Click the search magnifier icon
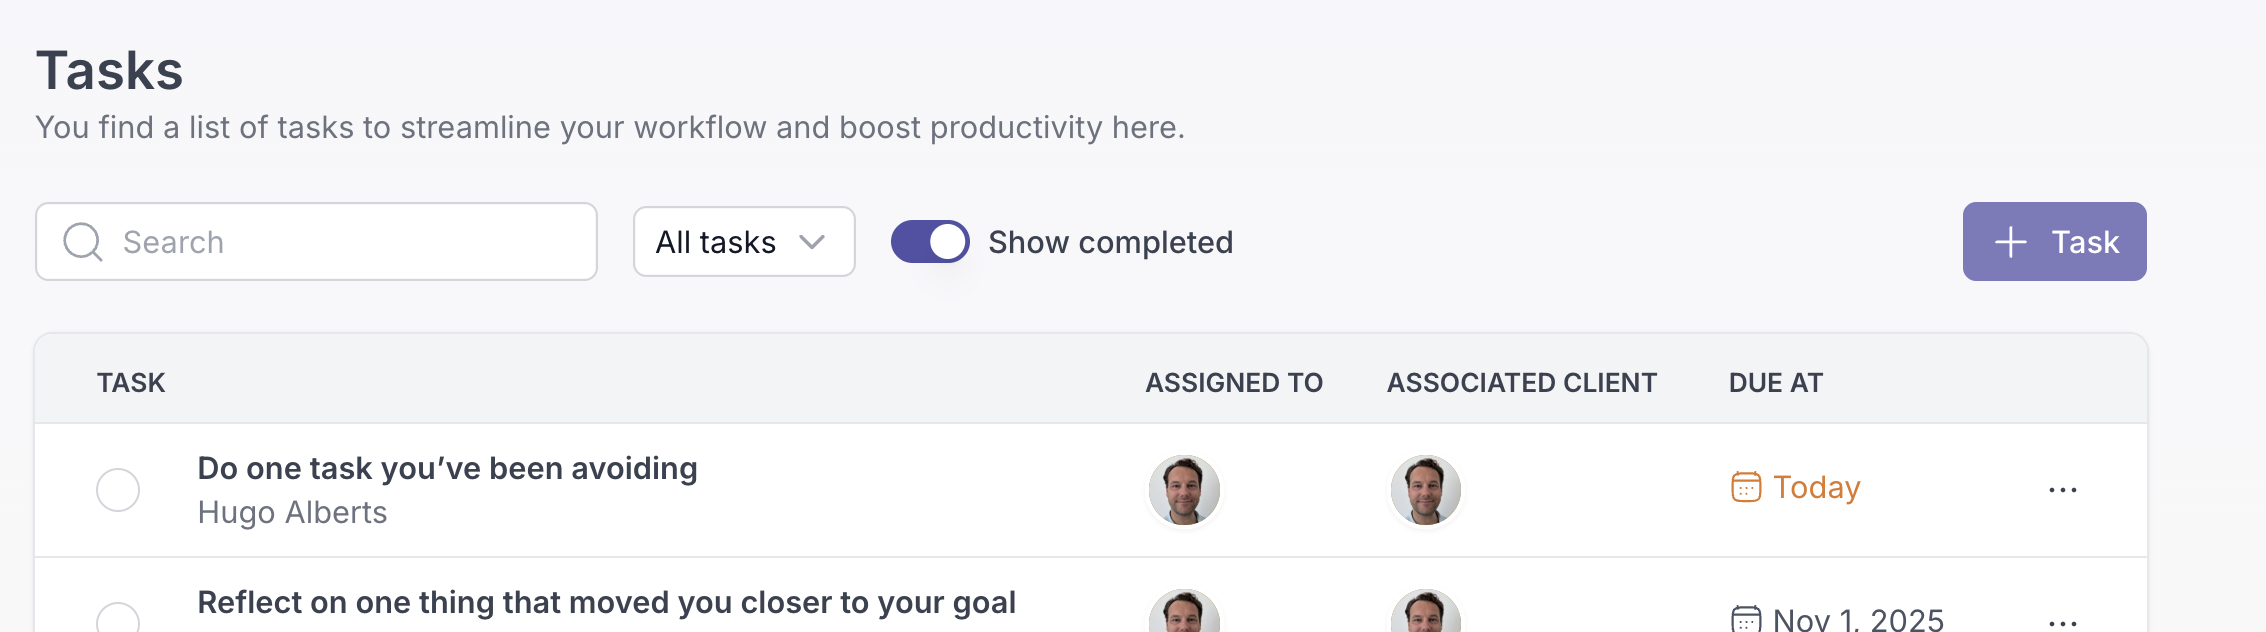 click(x=82, y=242)
